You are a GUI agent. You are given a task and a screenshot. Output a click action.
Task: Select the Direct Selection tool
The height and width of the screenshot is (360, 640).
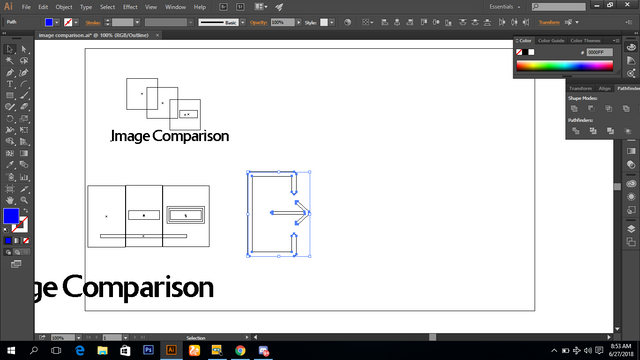coord(24,49)
